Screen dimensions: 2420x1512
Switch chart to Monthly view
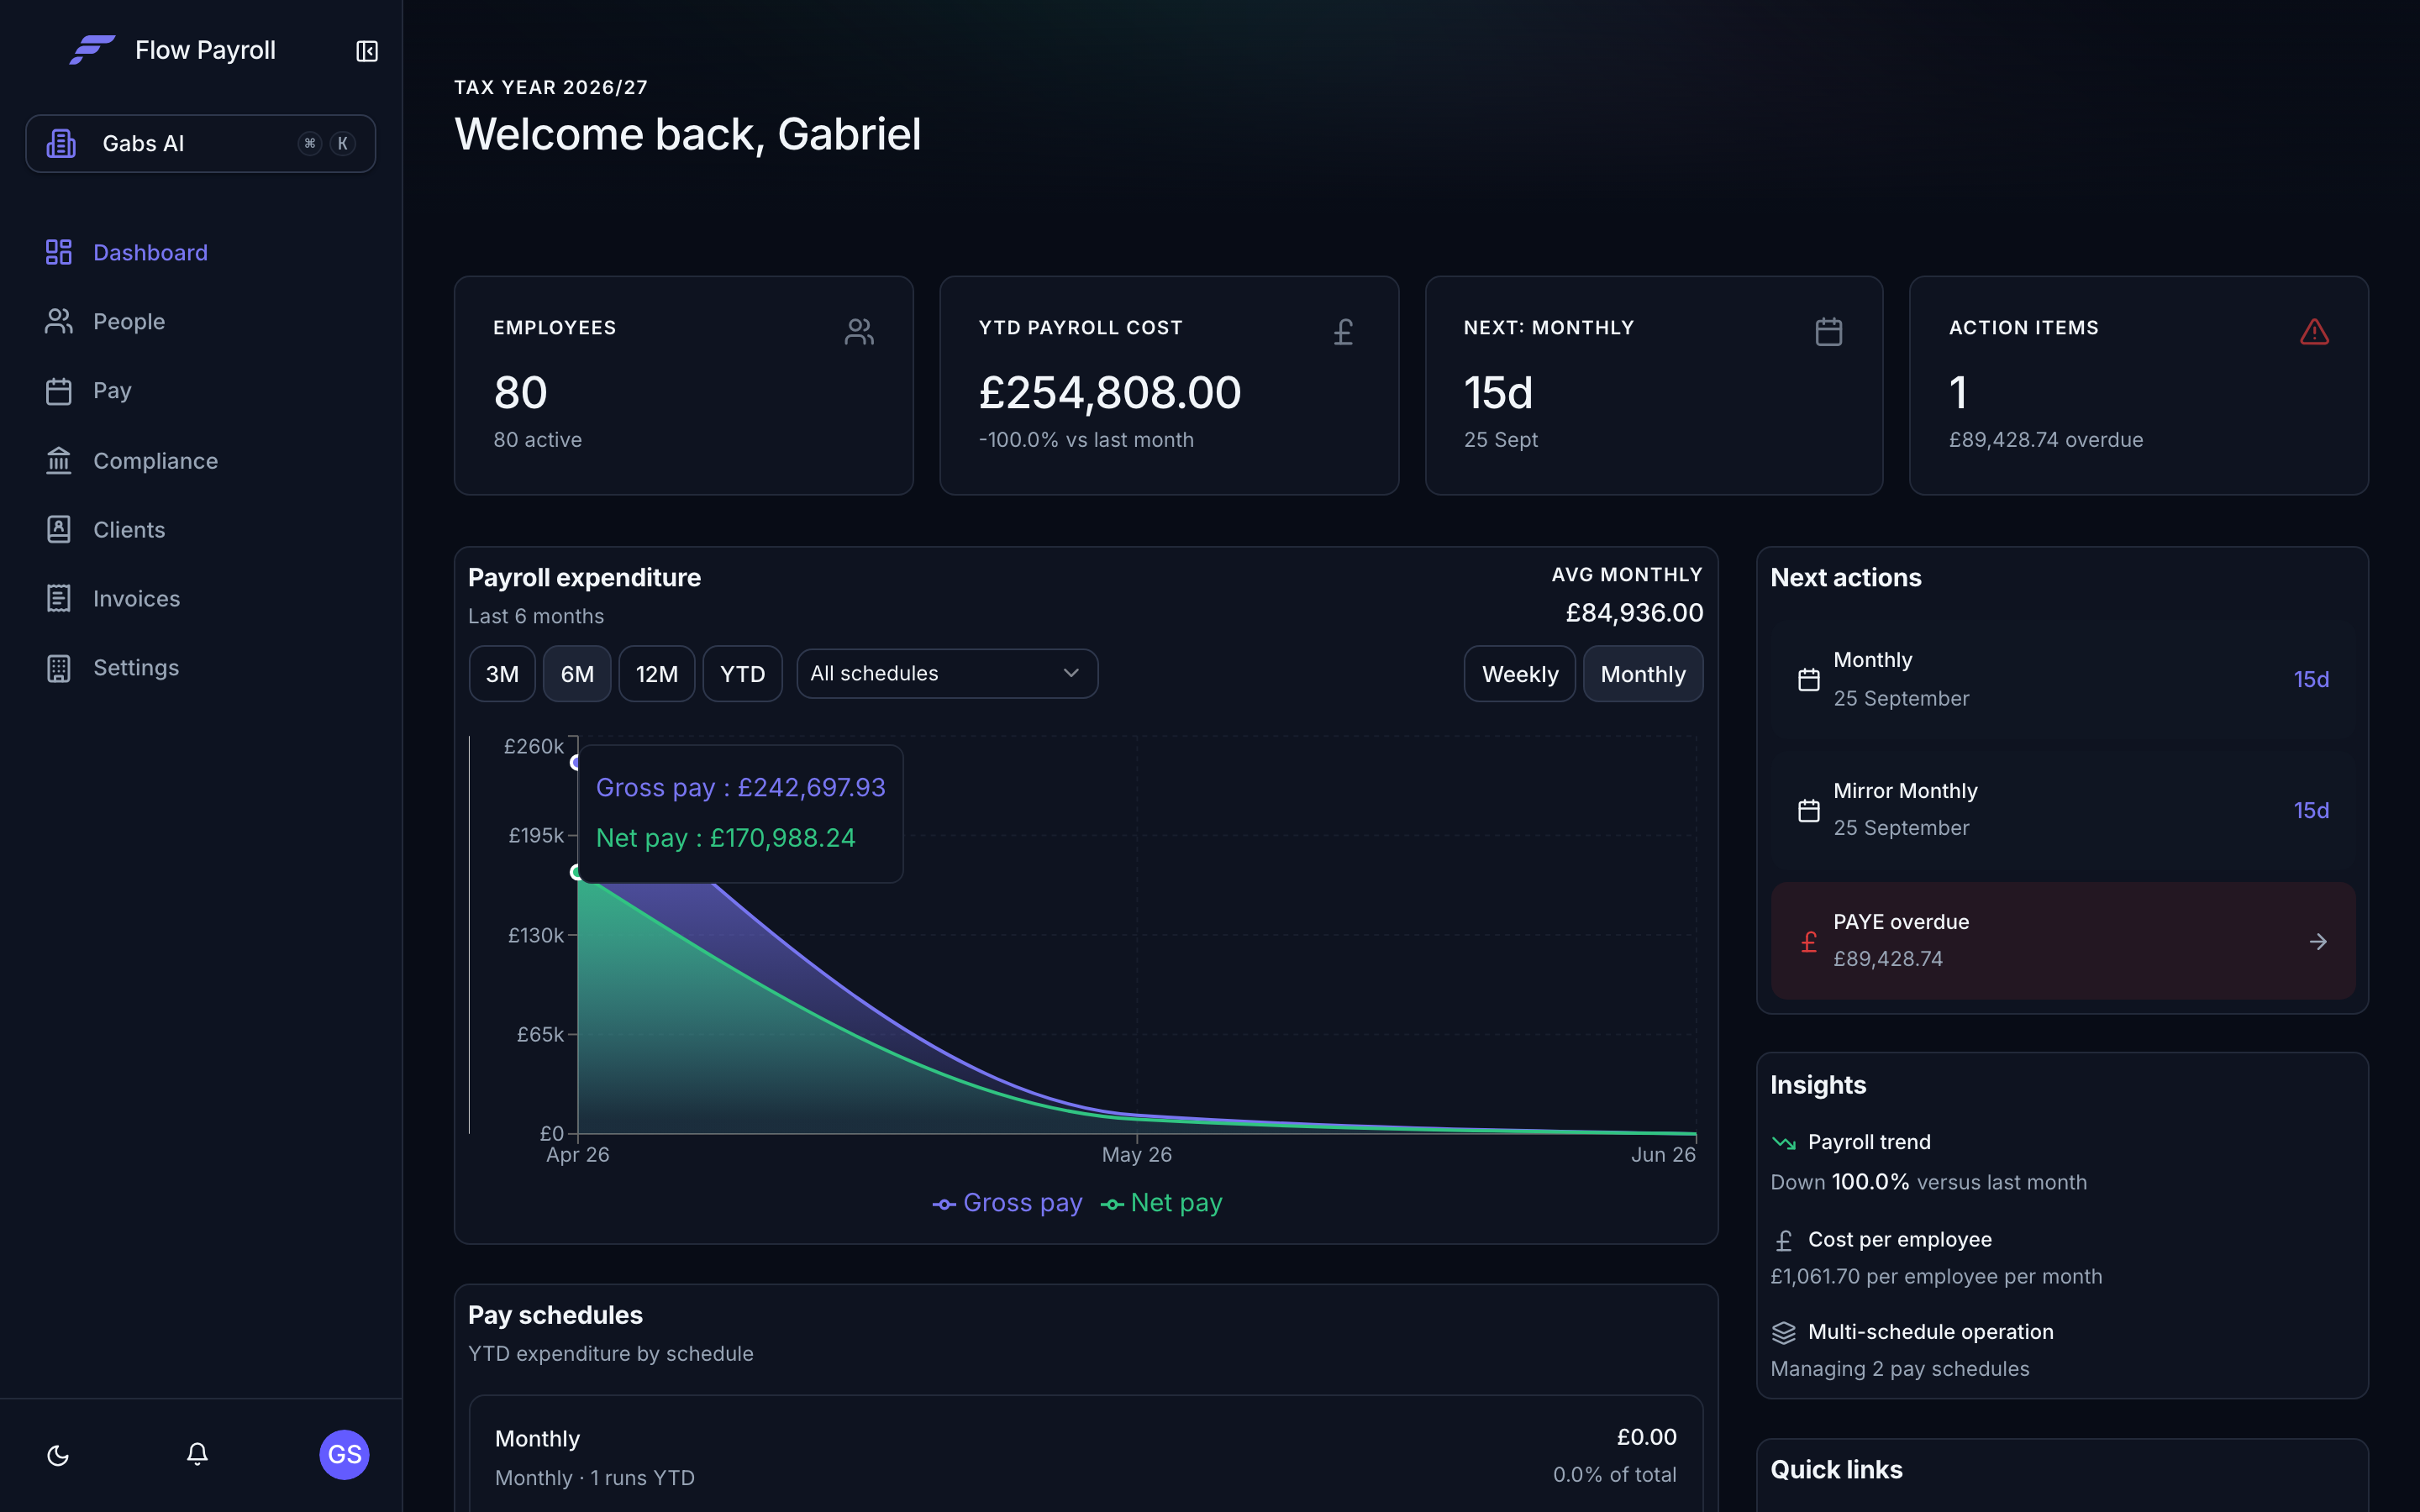[x=1643, y=674]
